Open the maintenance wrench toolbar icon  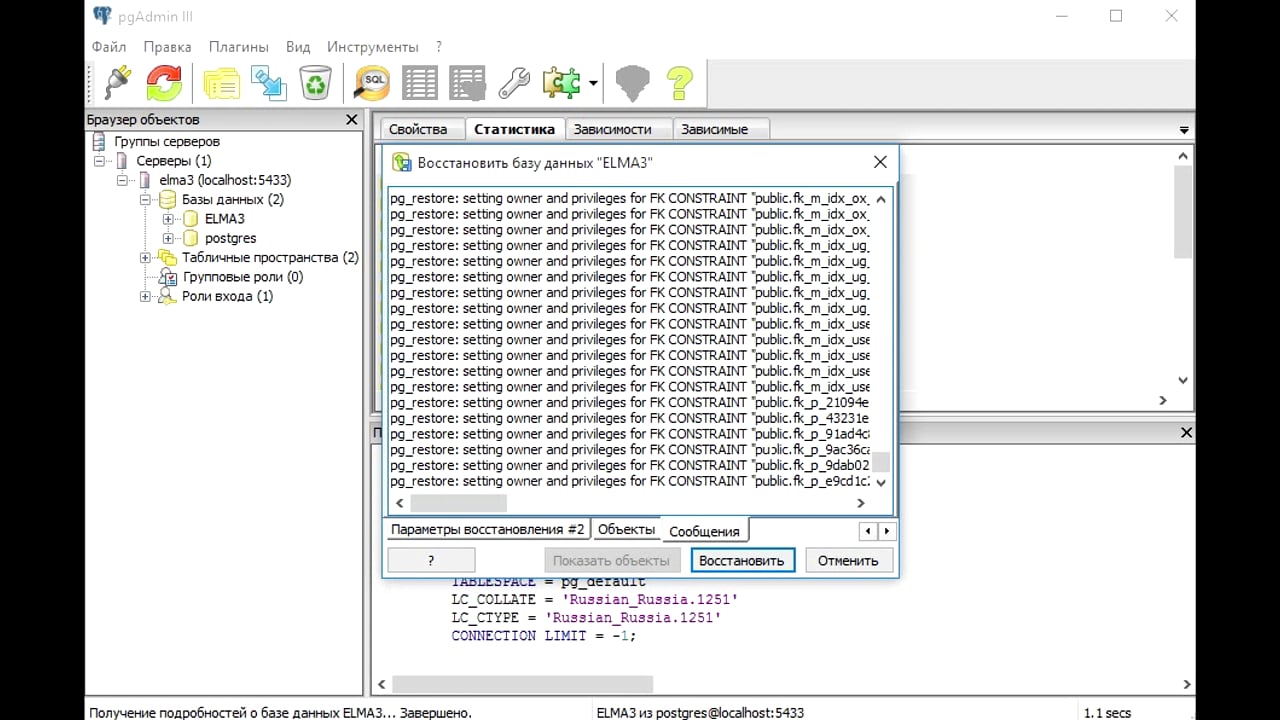click(514, 83)
